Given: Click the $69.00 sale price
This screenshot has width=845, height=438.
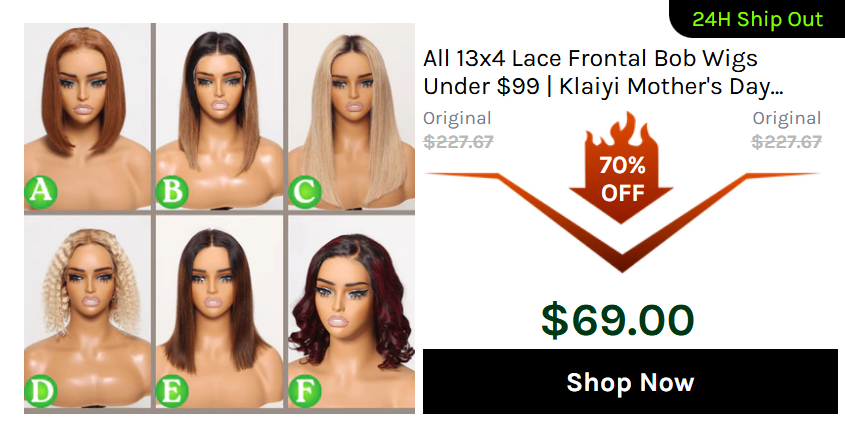Looking at the screenshot, I should tap(618, 320).
